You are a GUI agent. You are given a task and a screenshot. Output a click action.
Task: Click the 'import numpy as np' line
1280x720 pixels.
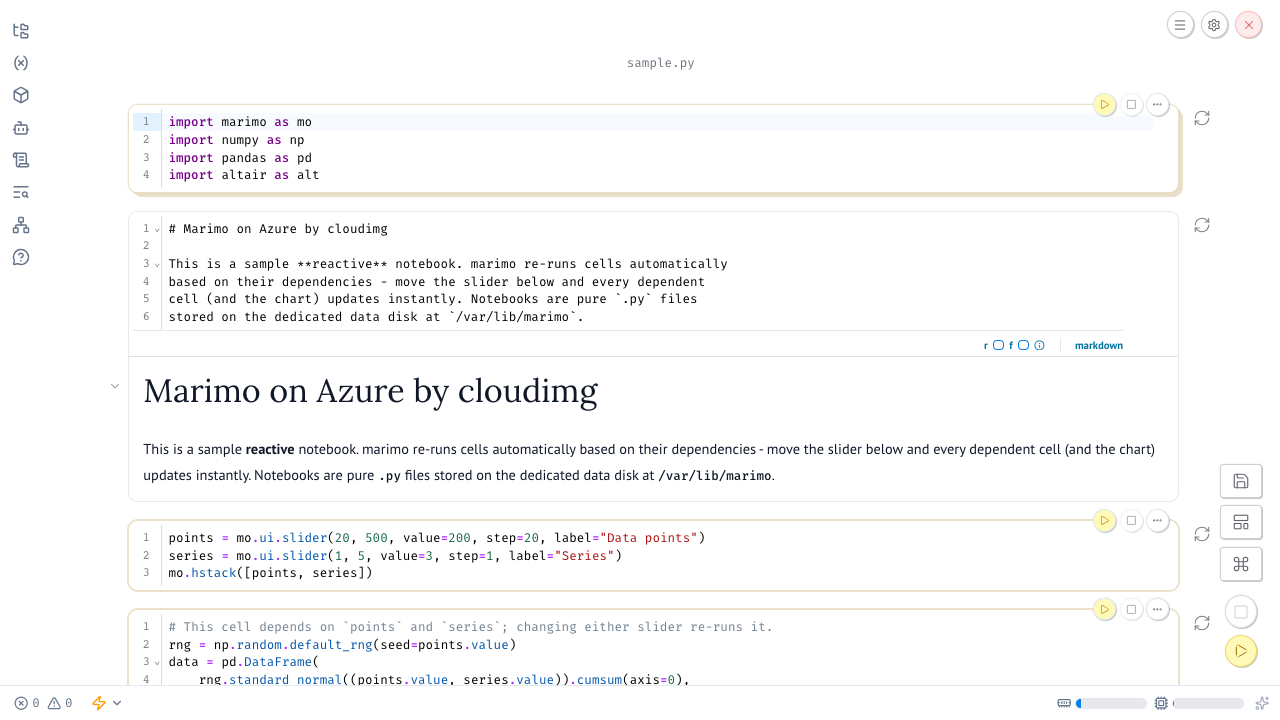click(236, 140)
